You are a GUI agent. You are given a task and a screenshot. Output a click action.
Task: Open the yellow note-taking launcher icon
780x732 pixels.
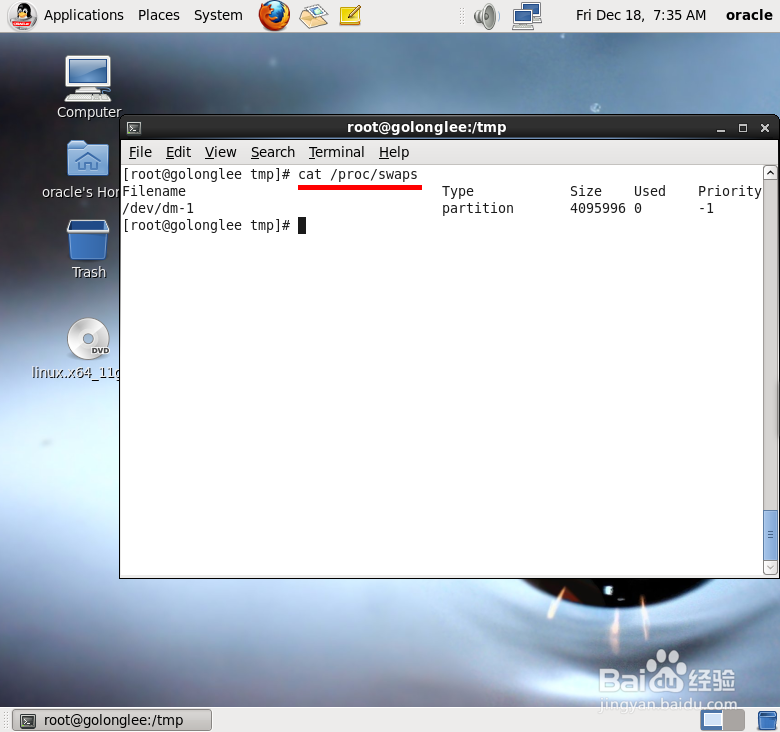(x=350, y=15)
